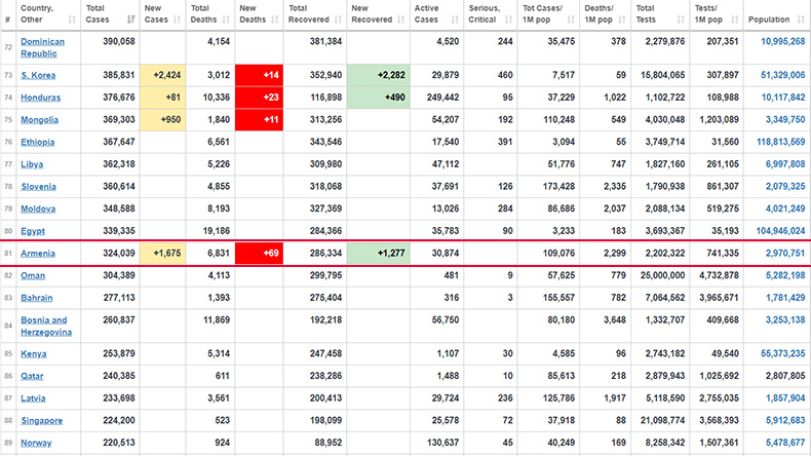
Task: Select Norway active cases 130,637 cell
Action: click(x=437, y=443)
